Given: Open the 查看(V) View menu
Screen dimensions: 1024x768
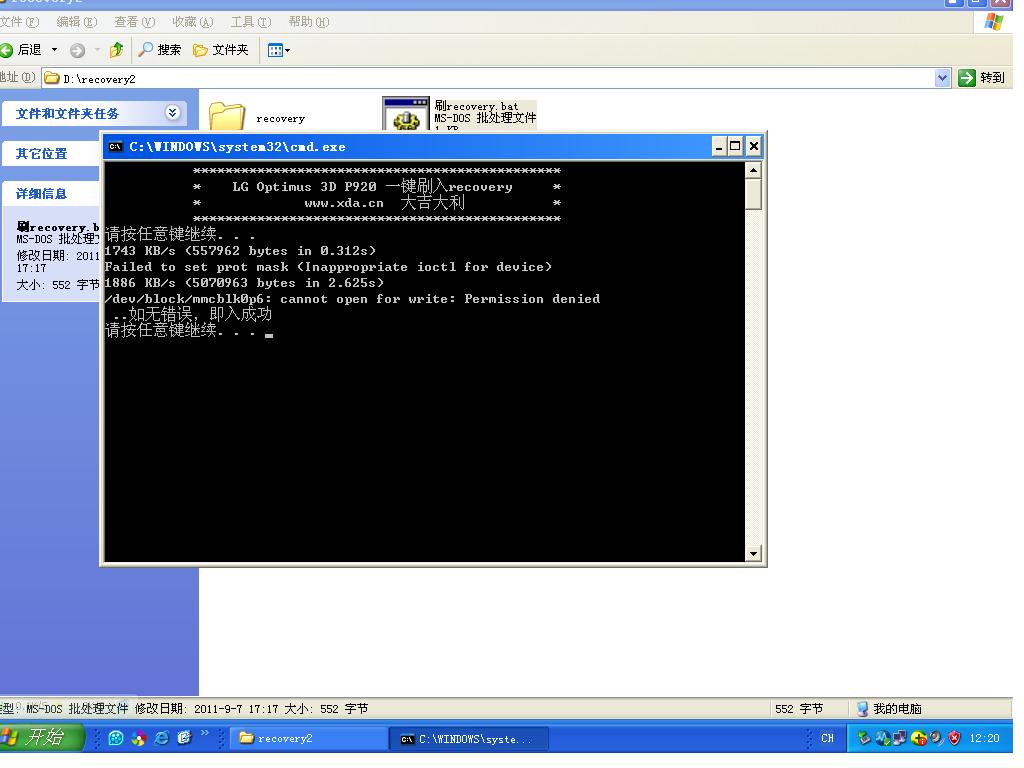Looking at the screenshot, I should coord(134,21).
